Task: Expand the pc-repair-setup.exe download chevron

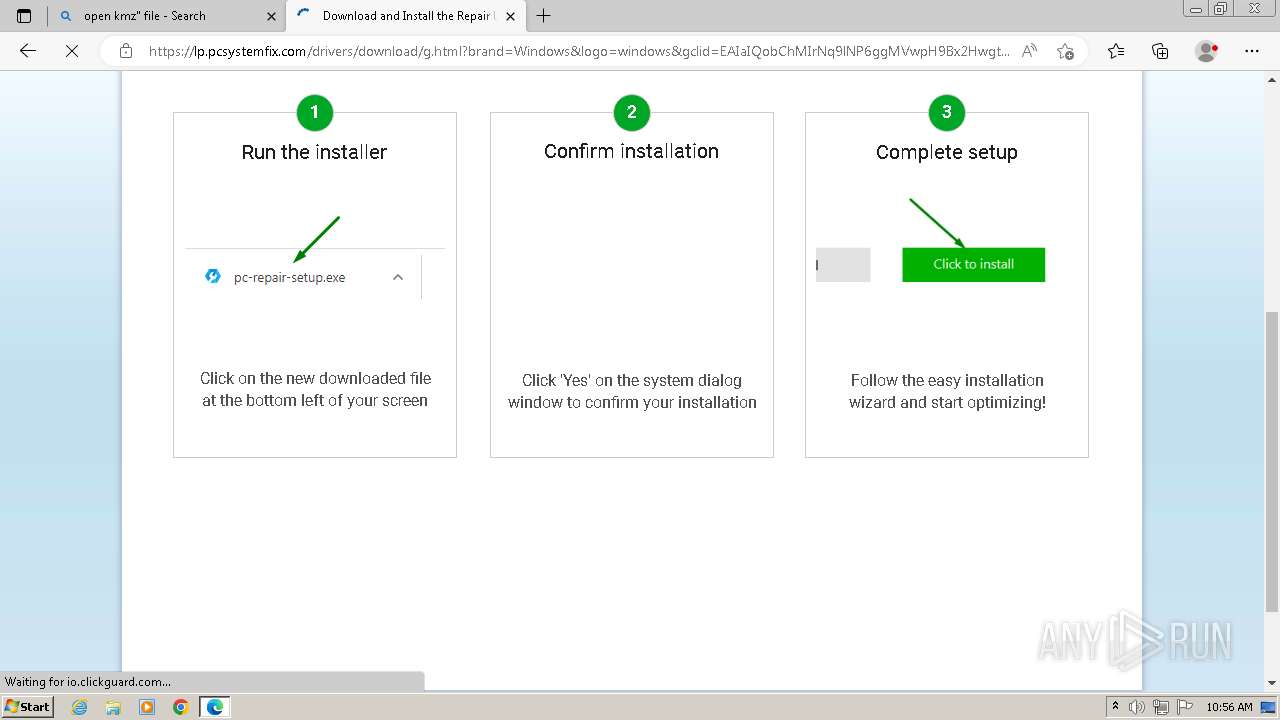Action: (398, 277)
